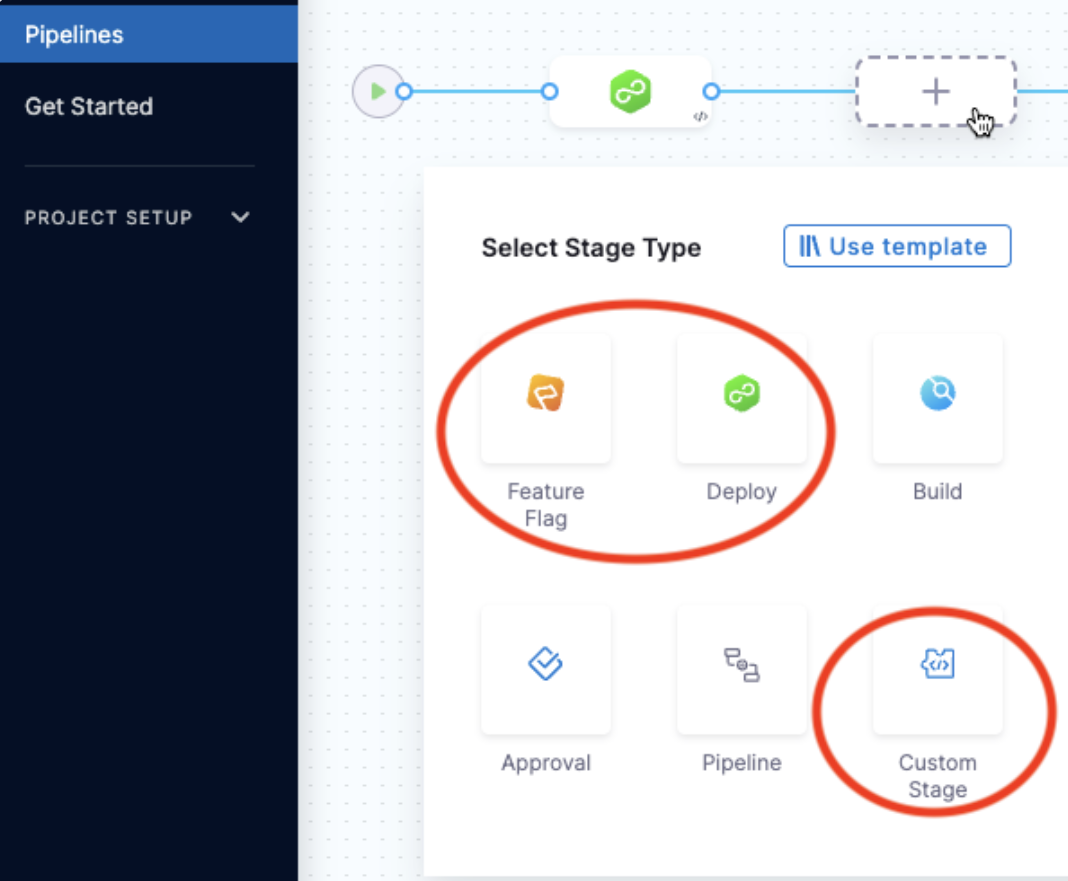
Task: Click the code toggle on the Deploy stage node
Action: click(x=701, y=115)
